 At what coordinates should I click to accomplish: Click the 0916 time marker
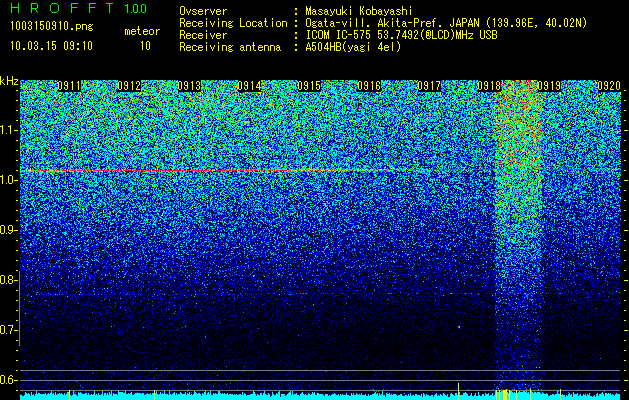tap(369, 86)
